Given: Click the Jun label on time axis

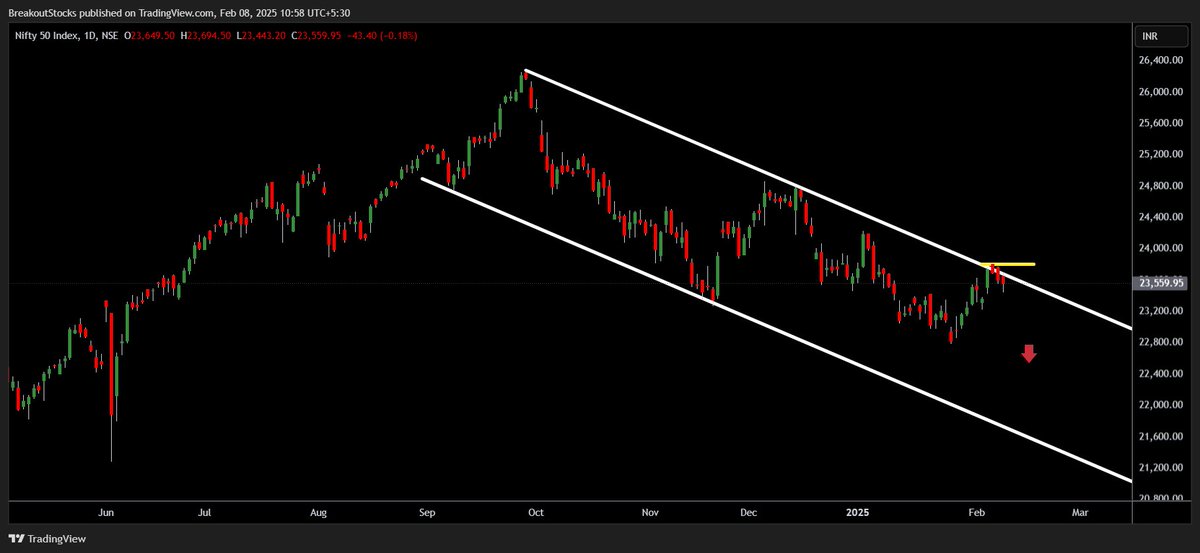Looking at the screenshot, I should pyautogui.click(x=107, y=513).
